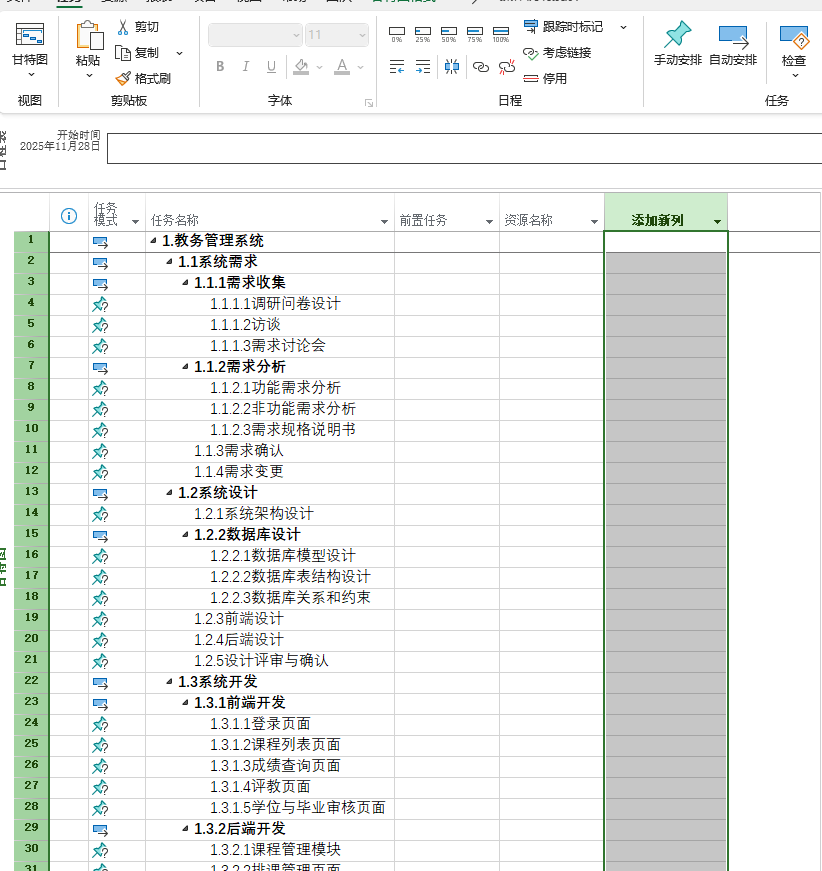The image size is (822, 871).
Task: Click Cut (剪切) scissors icon
Action: 123,27
